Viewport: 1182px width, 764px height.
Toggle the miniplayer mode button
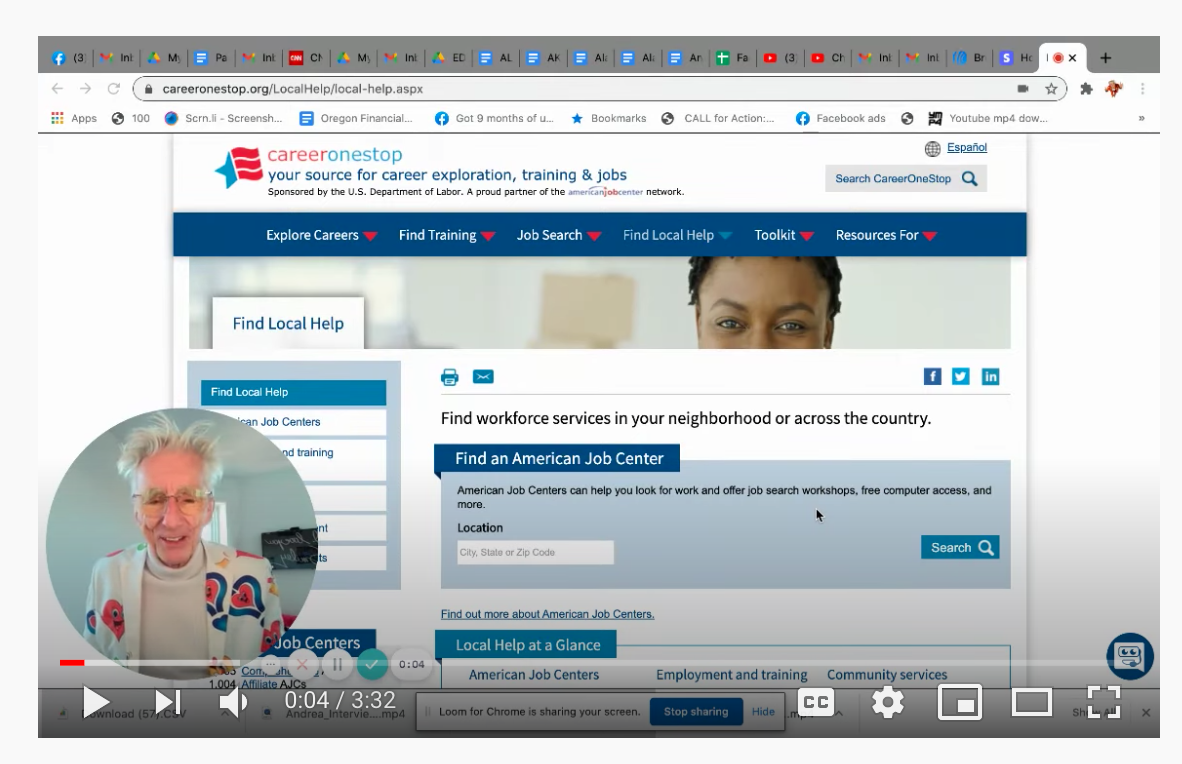[959, 702]
